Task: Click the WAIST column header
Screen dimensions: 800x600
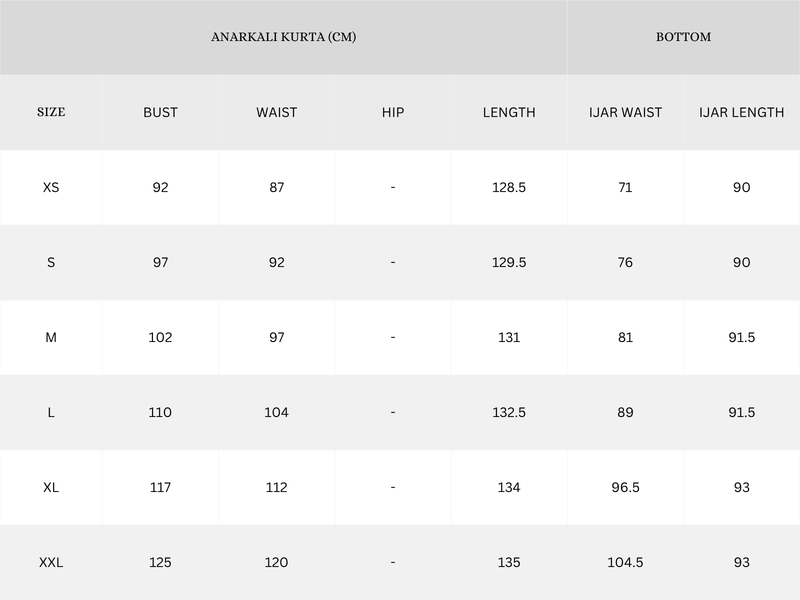Action: pos(276,112)
